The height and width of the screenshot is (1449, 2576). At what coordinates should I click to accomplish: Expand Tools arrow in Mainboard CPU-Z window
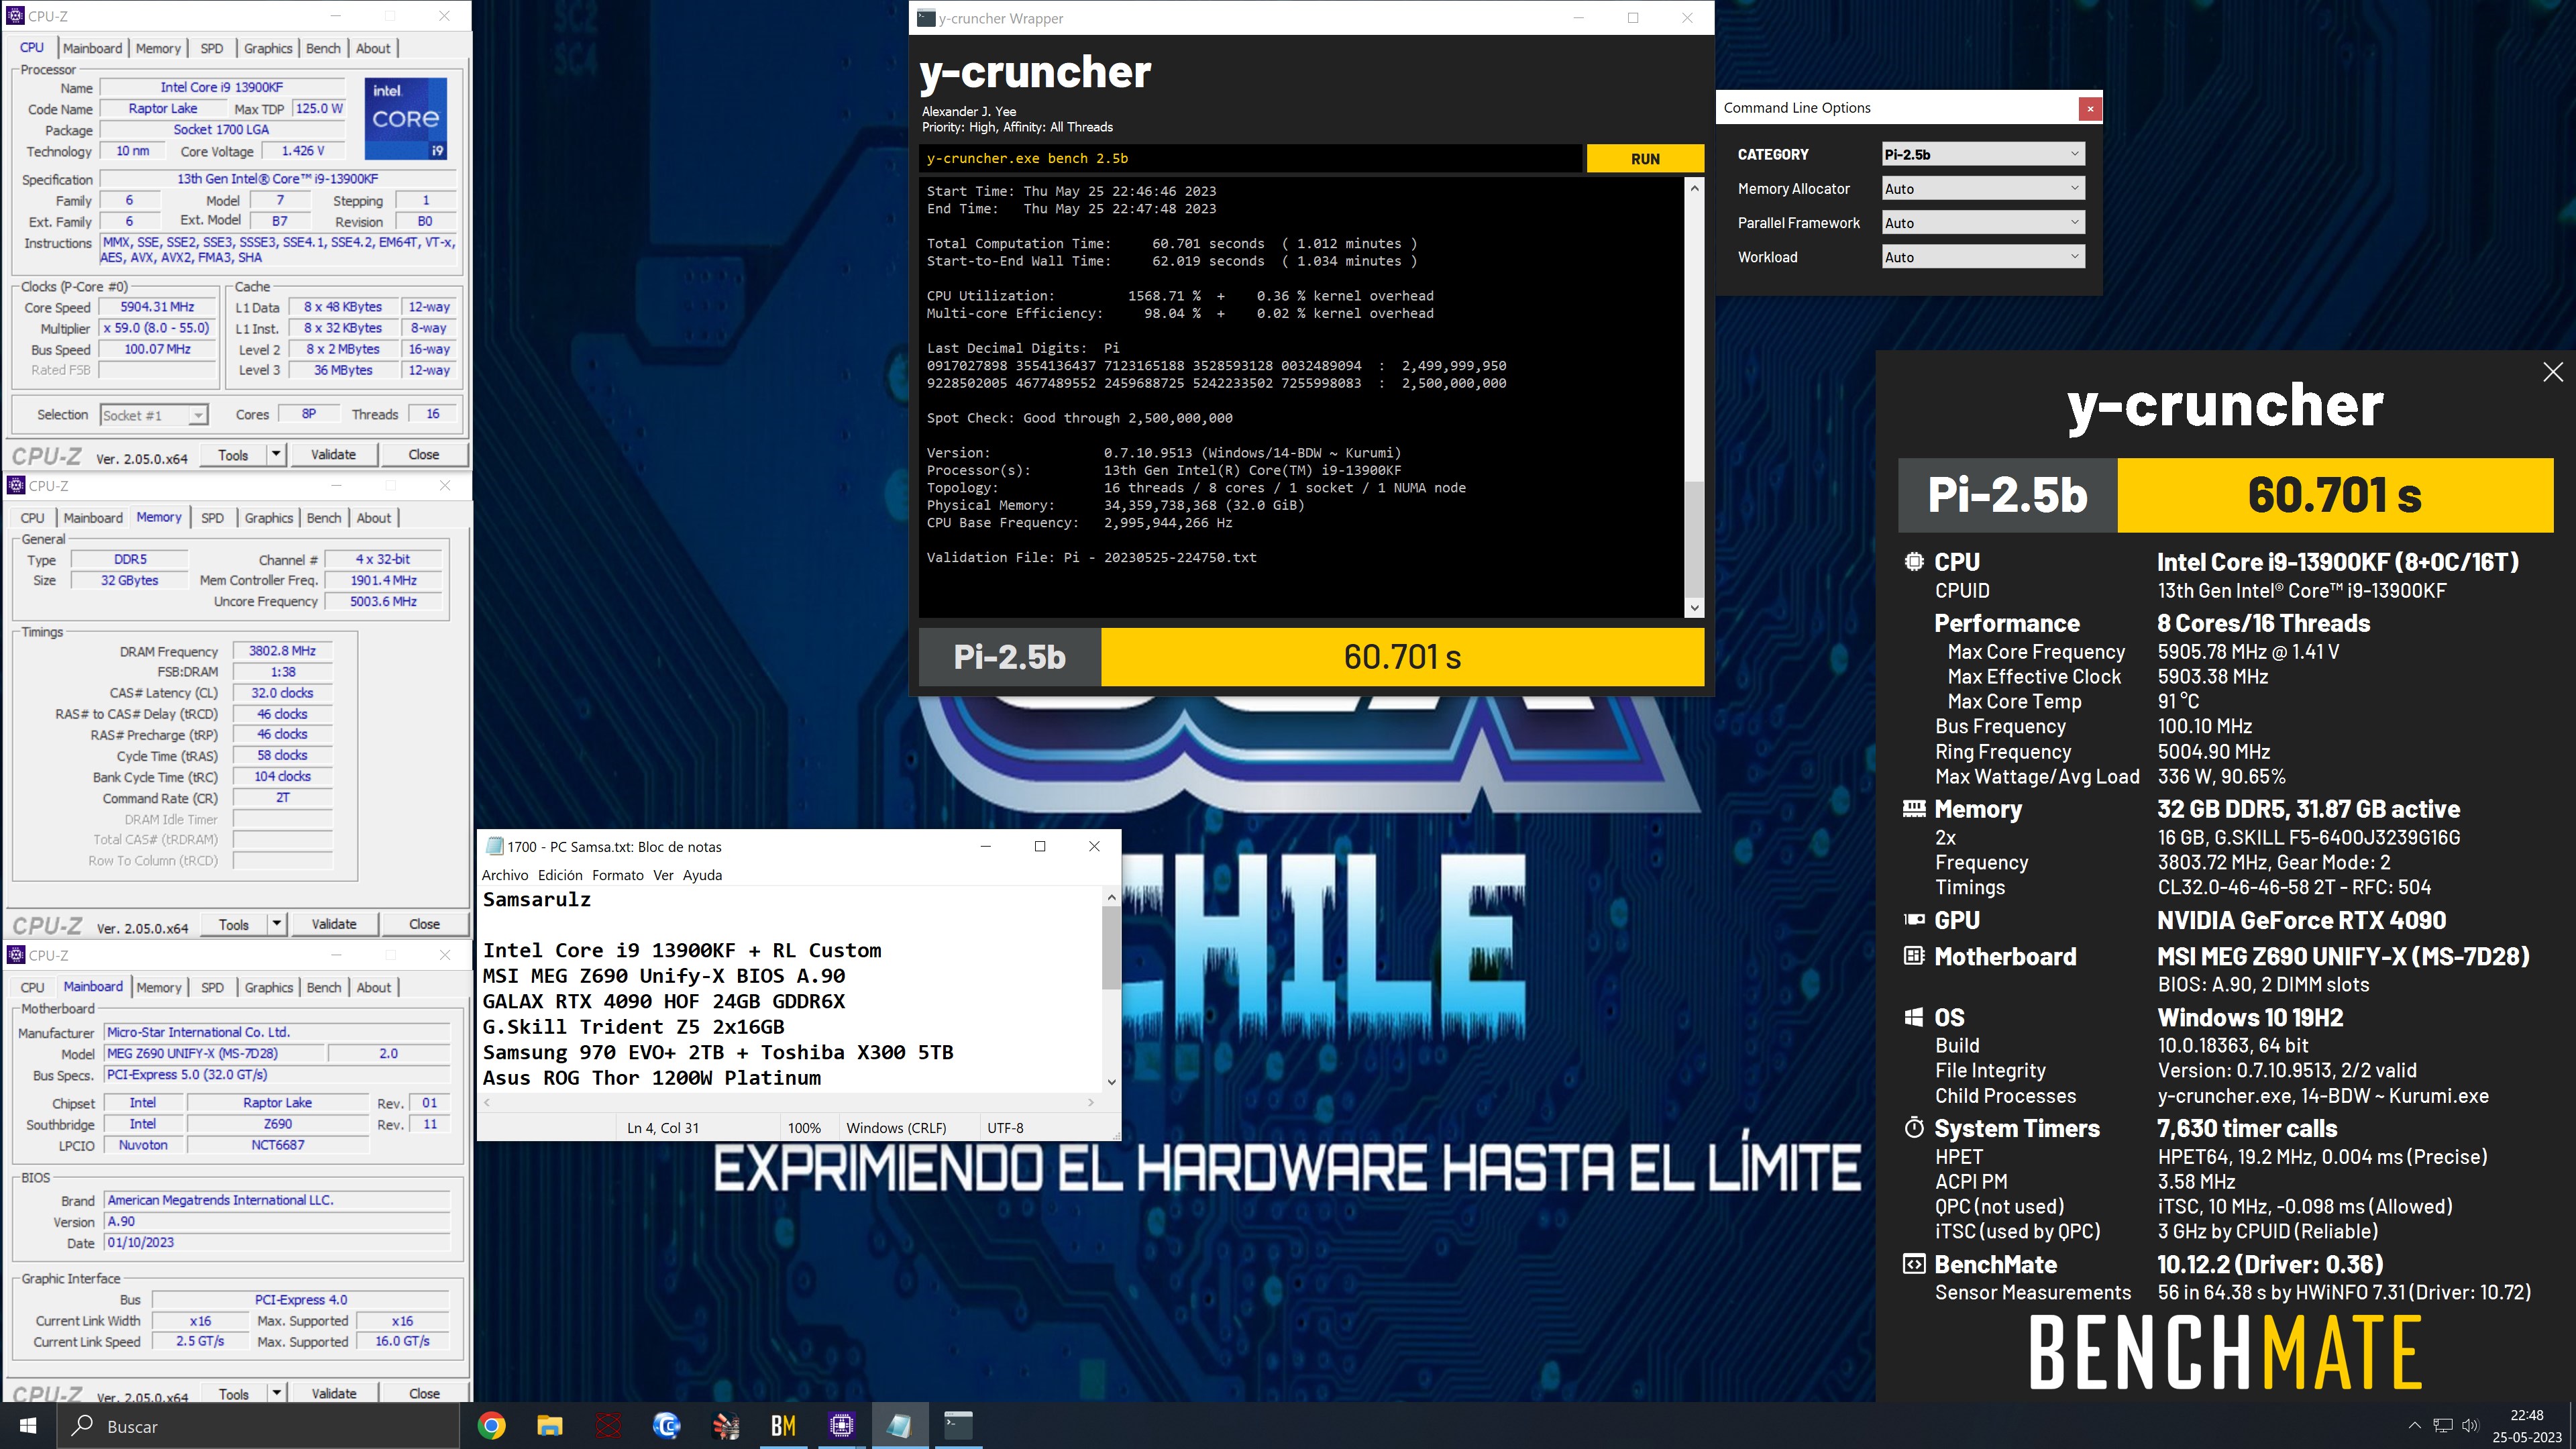(x=276, y=1393)
